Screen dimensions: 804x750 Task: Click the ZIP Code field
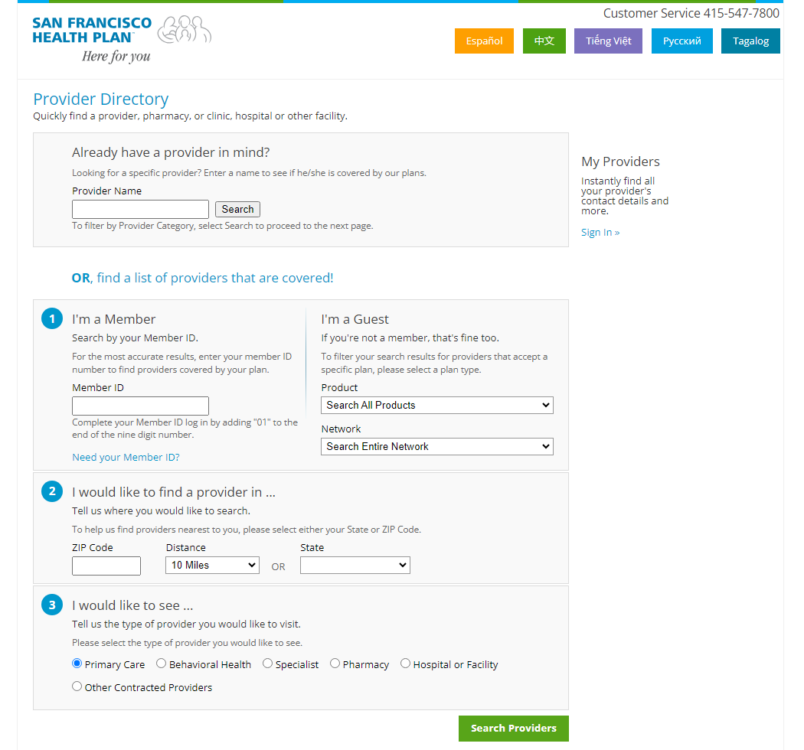pyautogui.click(x=106, y=566)
